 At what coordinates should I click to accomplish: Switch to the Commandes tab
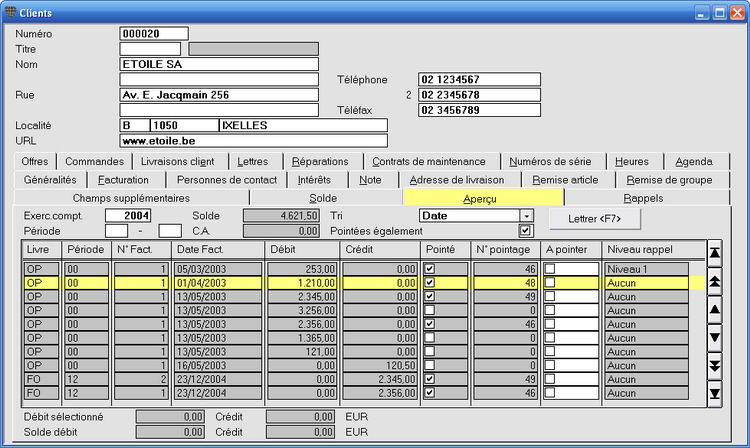coord(94,162)
